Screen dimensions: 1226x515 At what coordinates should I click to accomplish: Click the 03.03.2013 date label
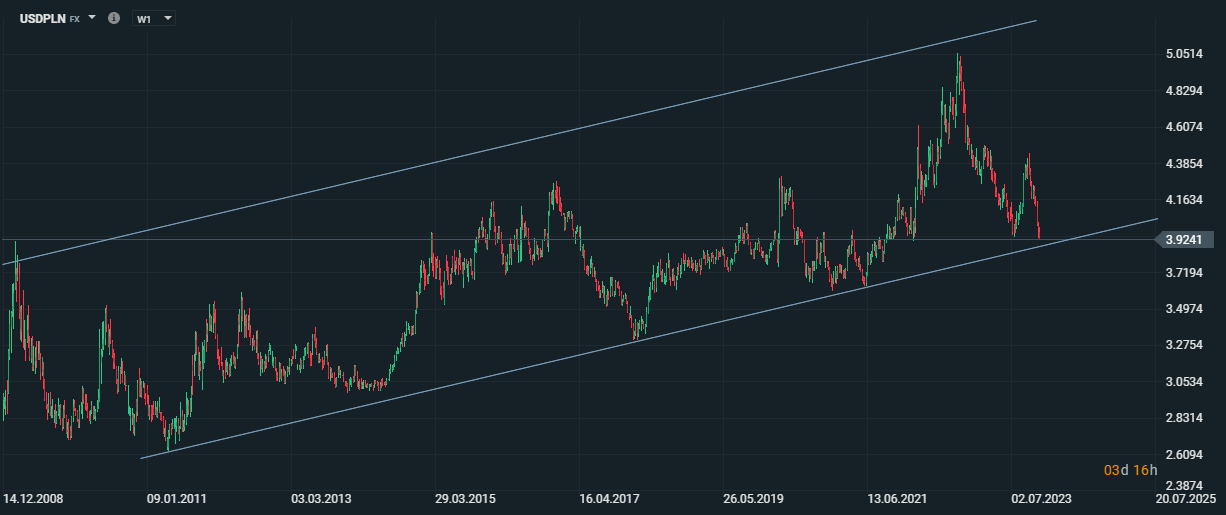tap(322, 497)
